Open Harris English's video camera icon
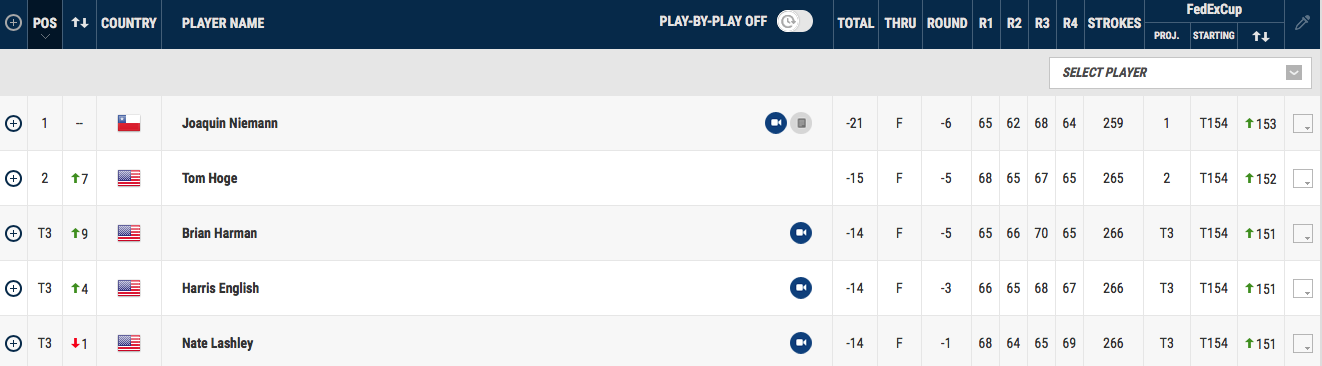Screen dimensions: 1322x366 (x=800, y=288)
